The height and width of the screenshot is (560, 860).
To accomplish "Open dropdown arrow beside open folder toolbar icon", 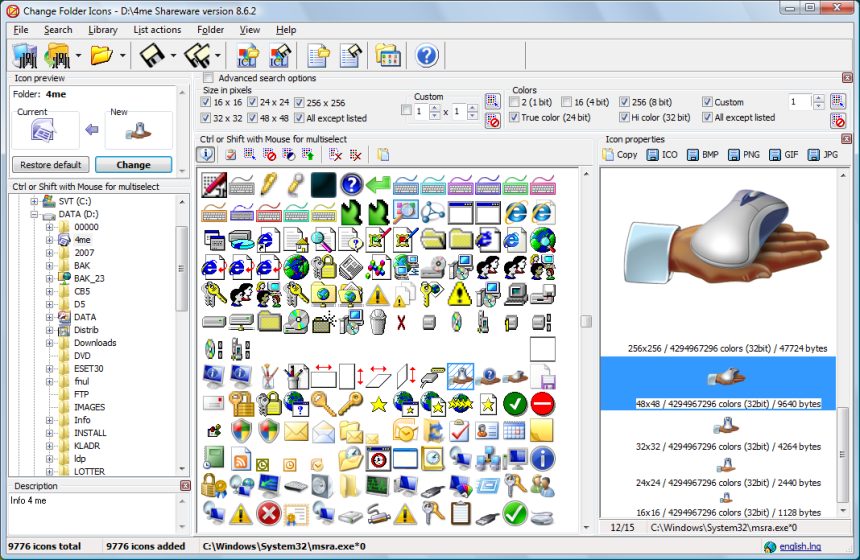I will [122, 56].
